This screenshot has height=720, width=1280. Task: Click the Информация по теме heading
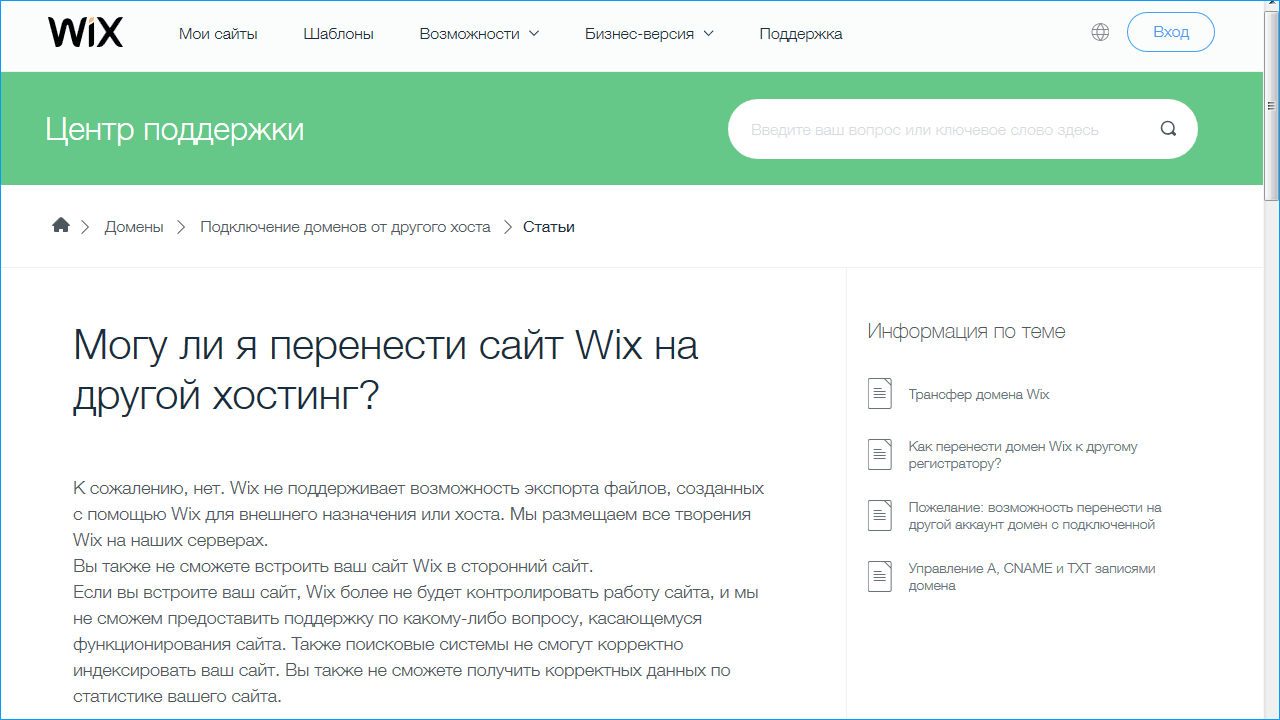967,331
